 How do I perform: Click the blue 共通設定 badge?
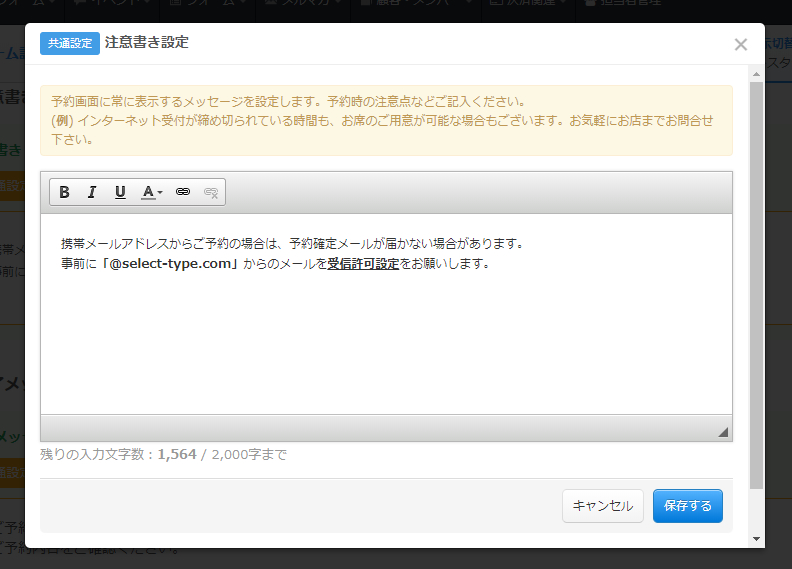(x=69, y=43)
